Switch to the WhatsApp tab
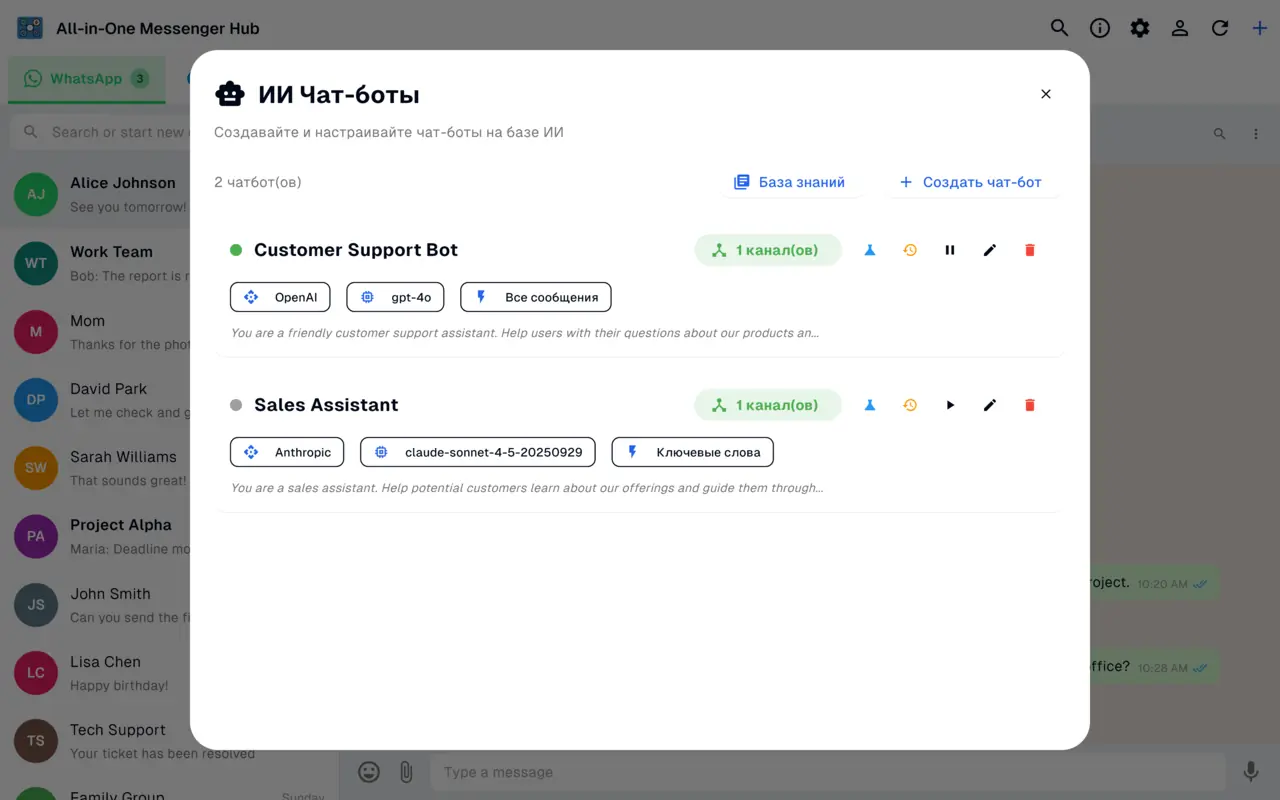 [86, 79]
